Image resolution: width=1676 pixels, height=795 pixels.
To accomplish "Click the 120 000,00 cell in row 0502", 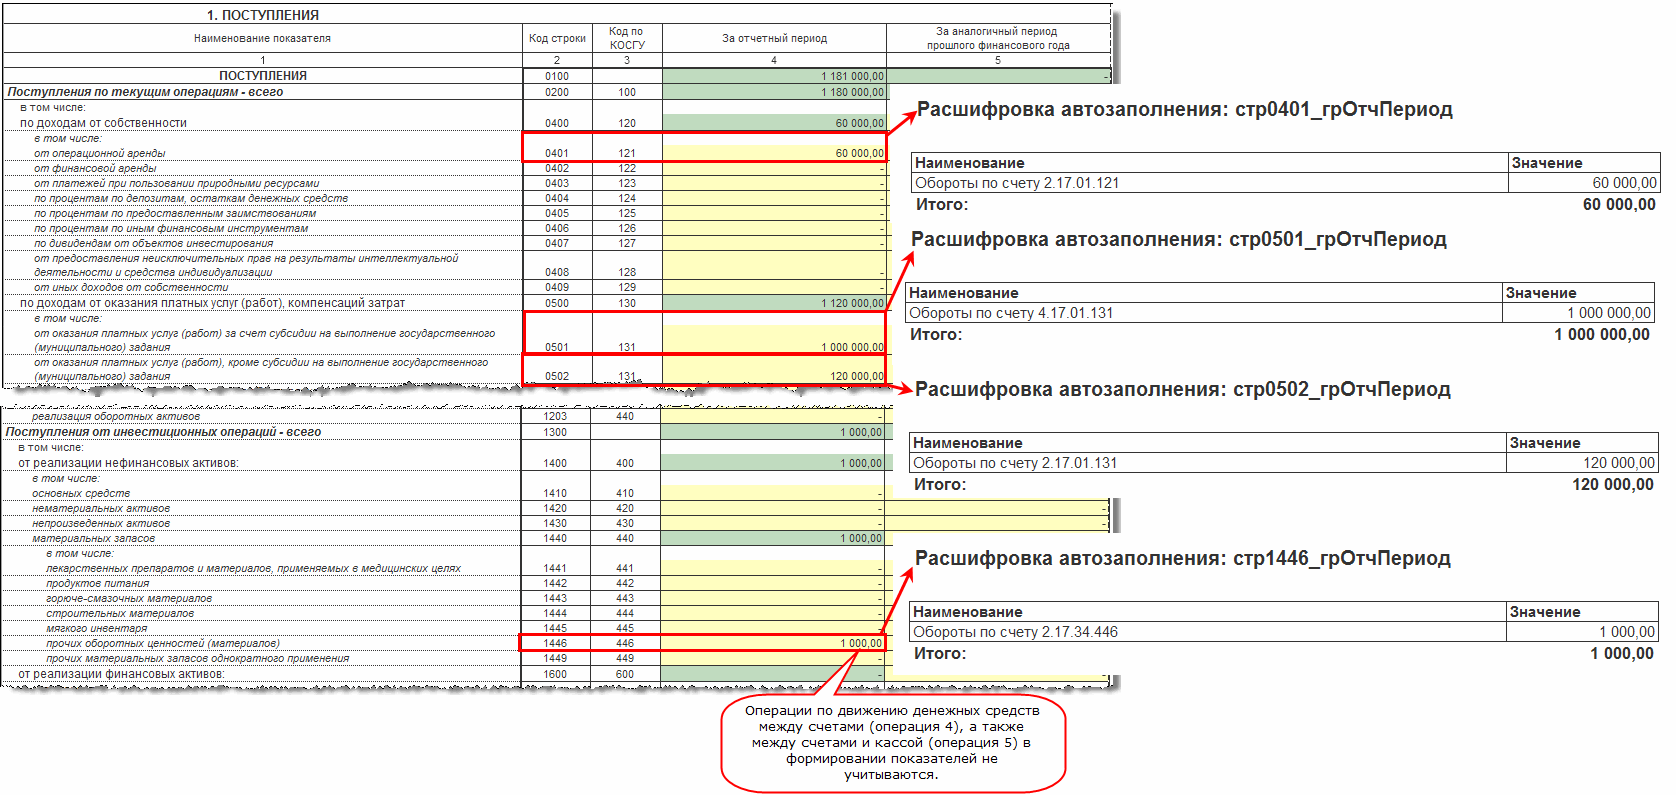I will [x=774, y=369].
